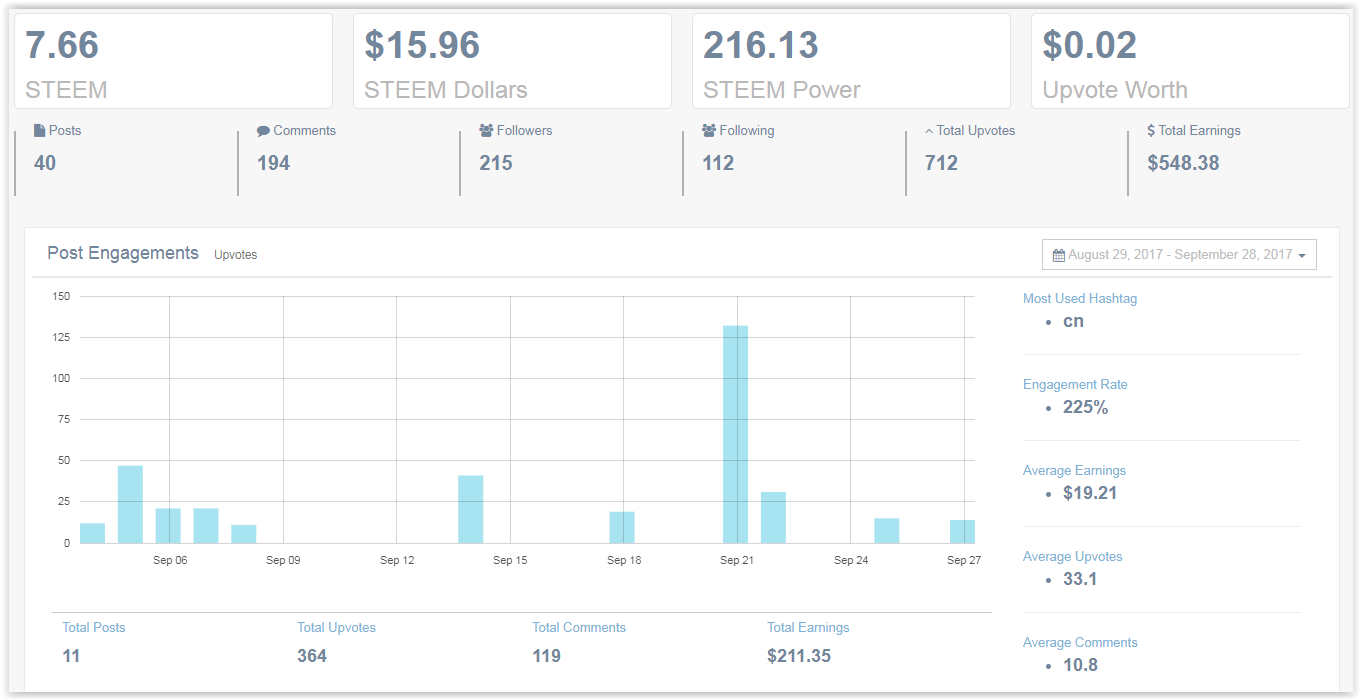Click the Total Comments value 119
1361x700 pixels.
point(546,656)
